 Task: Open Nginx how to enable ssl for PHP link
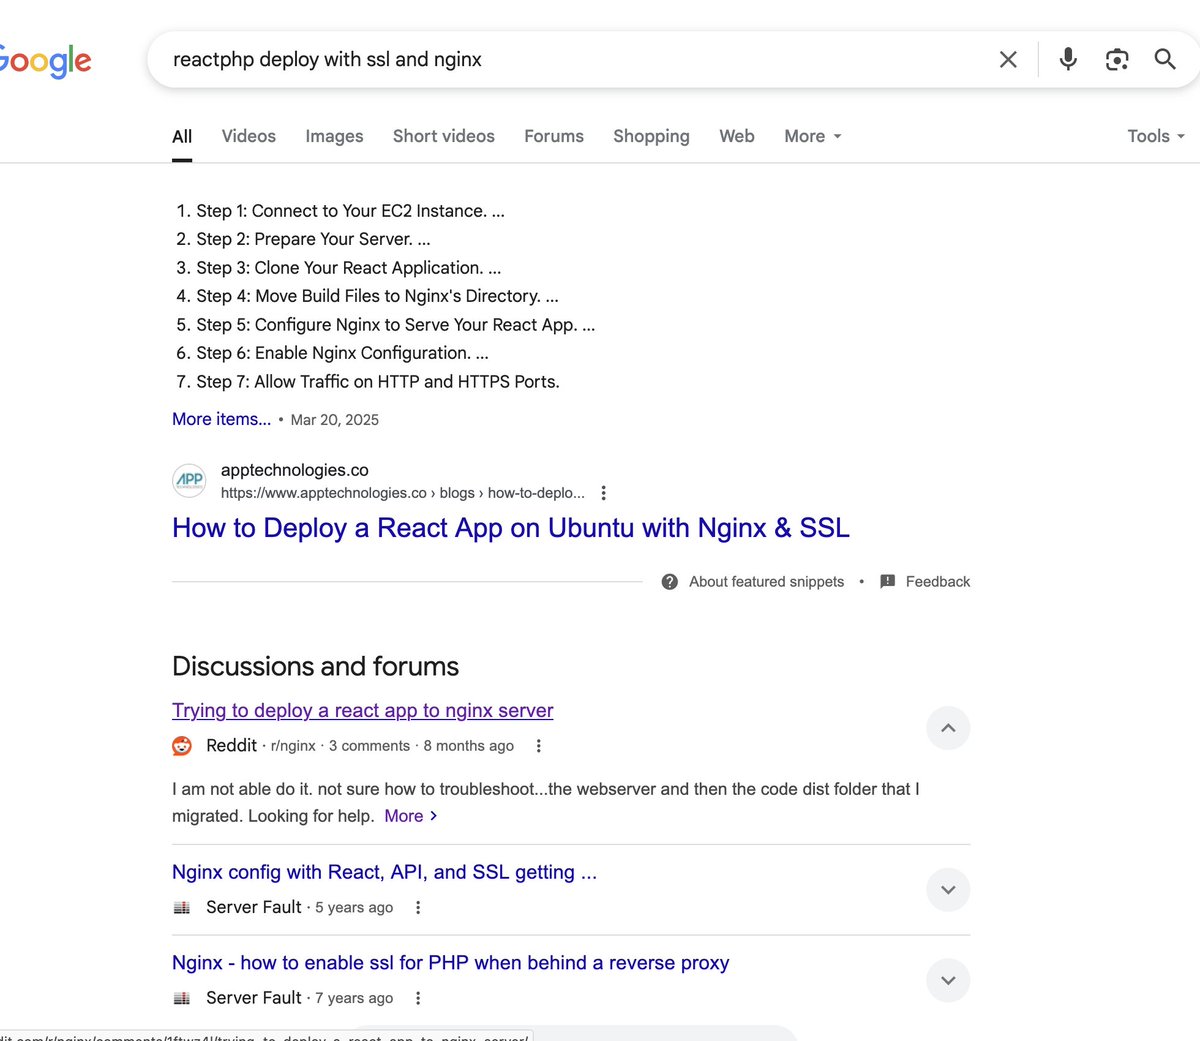point(450,963)
